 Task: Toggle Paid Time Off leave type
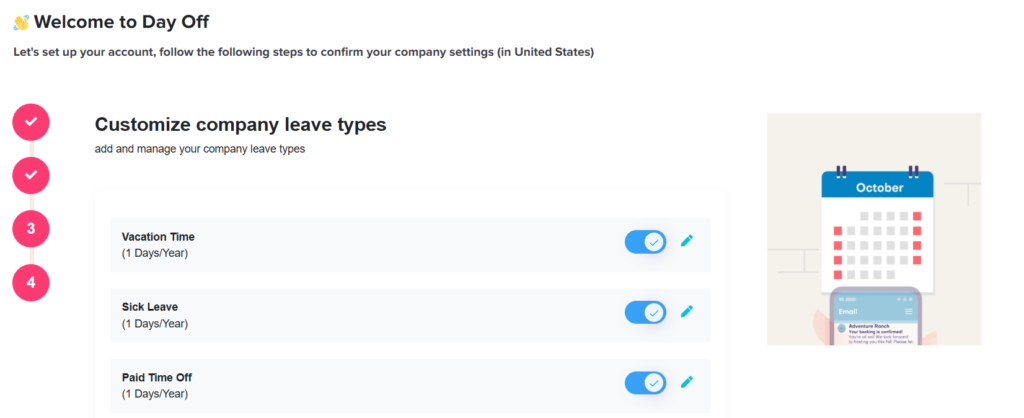coord(645,382)
